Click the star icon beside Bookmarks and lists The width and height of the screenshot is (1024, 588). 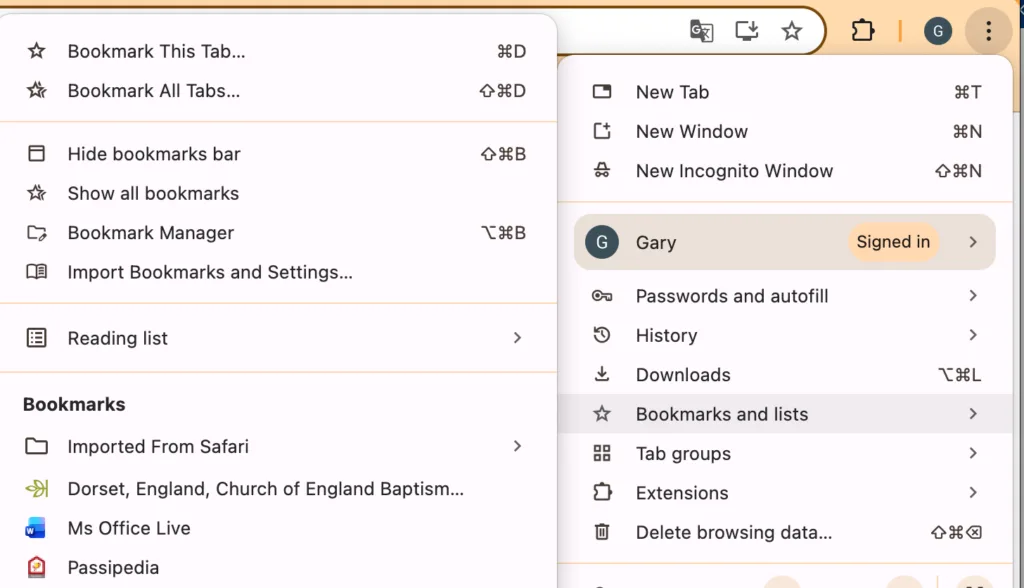(602, 414)
